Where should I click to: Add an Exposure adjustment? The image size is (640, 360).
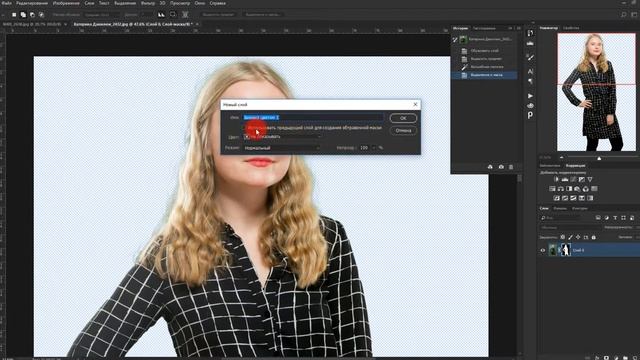coord(582,179)
